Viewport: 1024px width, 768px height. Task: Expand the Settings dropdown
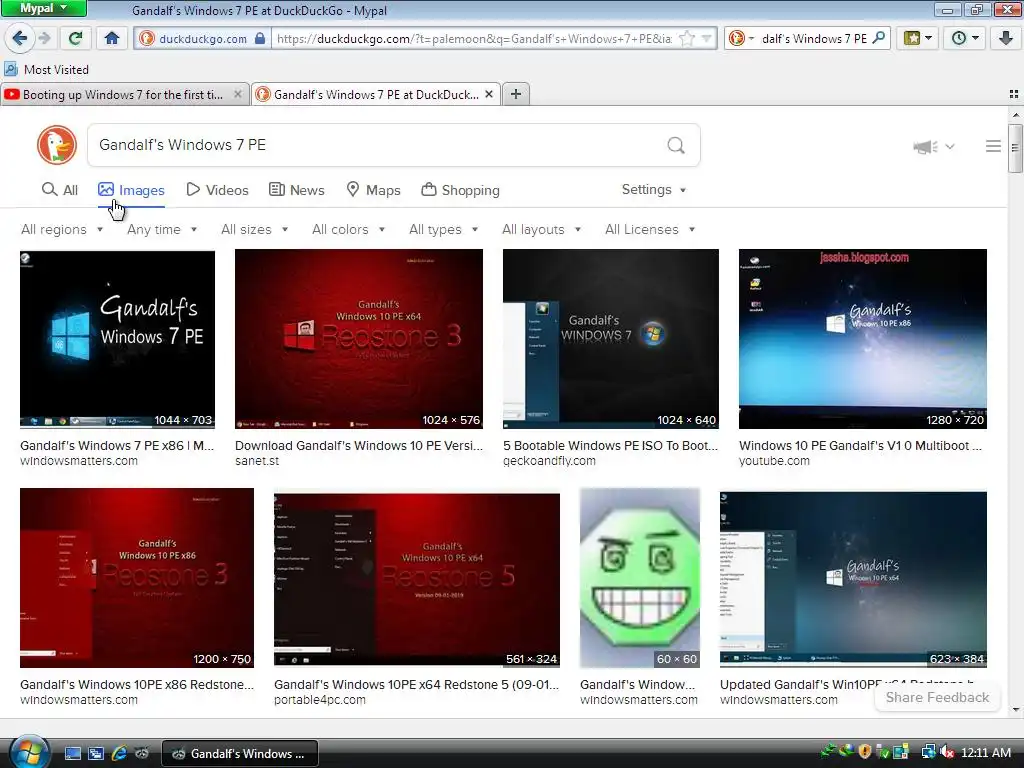point(654,189)
